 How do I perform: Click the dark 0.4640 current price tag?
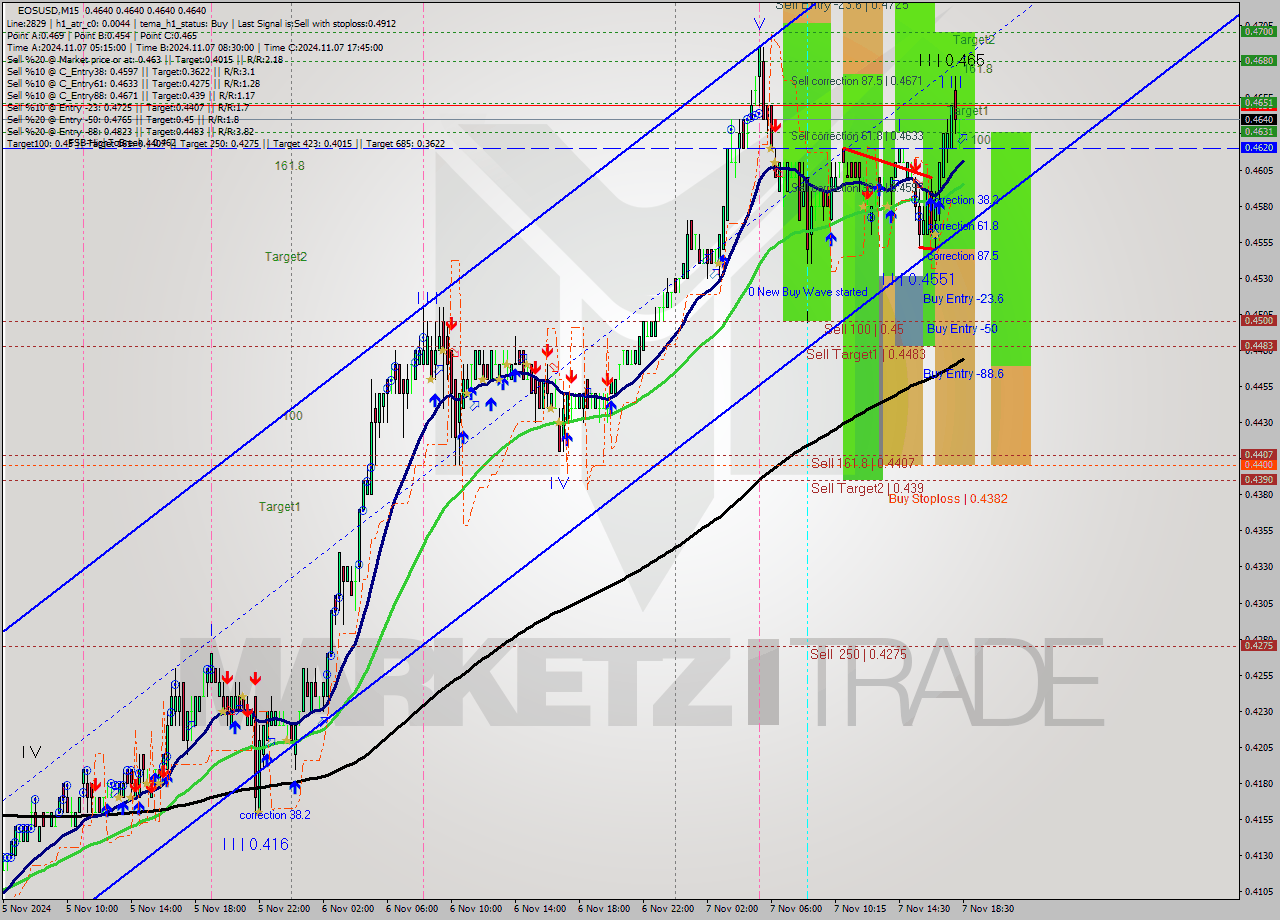click(x=1258, y=119)
